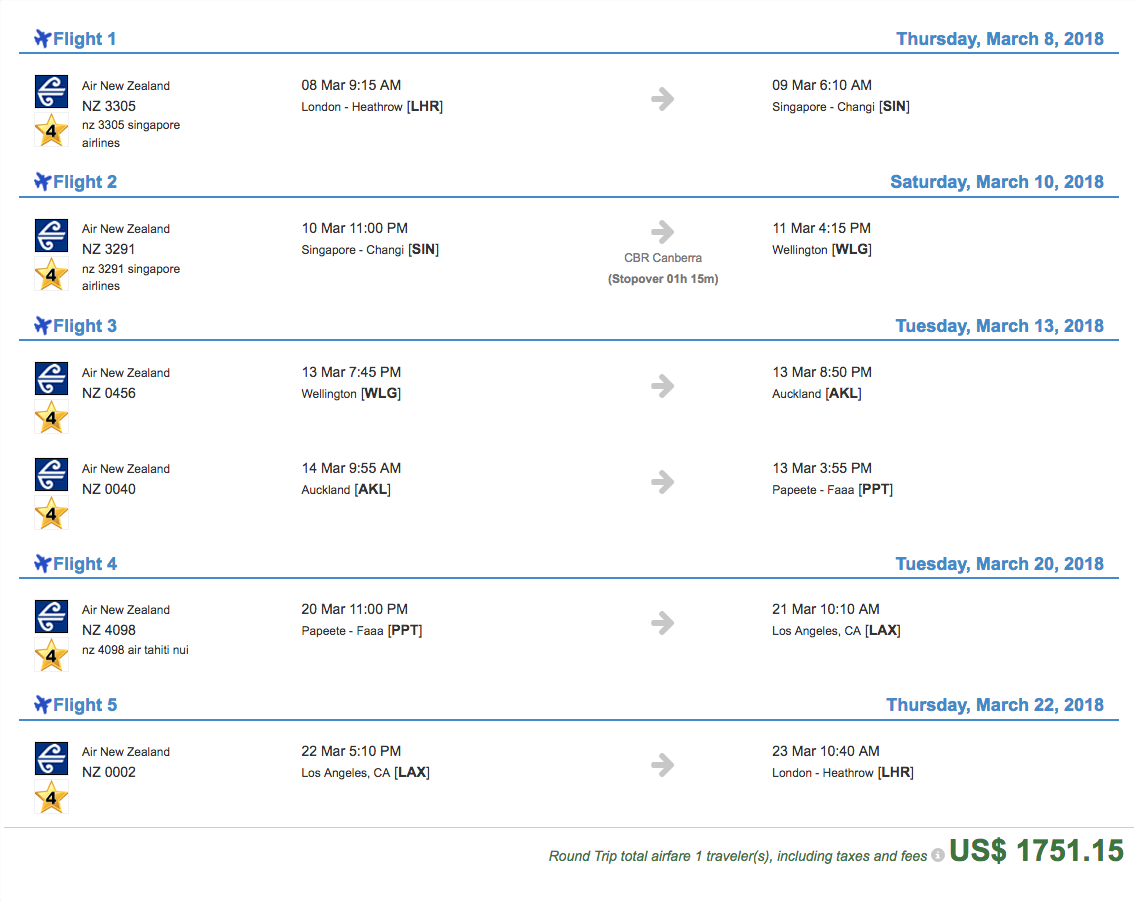
Task: Click the arrow between Singapore and Wellington
Action: pos(662,232)
